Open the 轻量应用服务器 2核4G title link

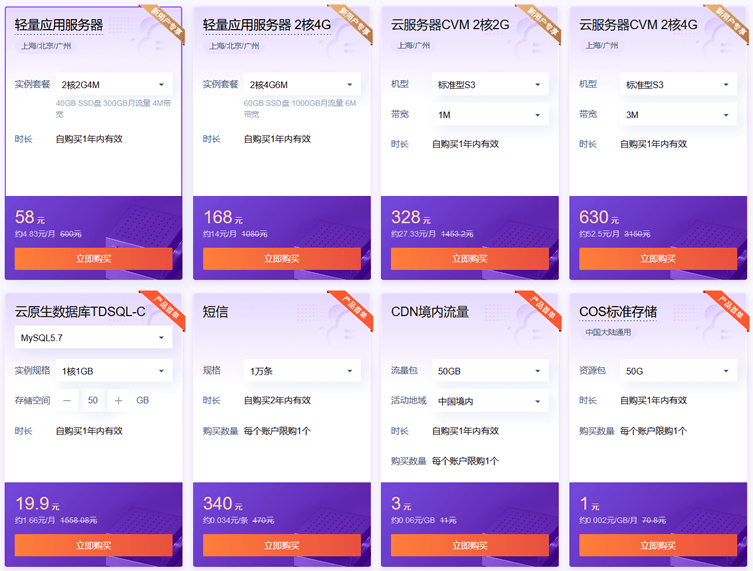[267, 25]
